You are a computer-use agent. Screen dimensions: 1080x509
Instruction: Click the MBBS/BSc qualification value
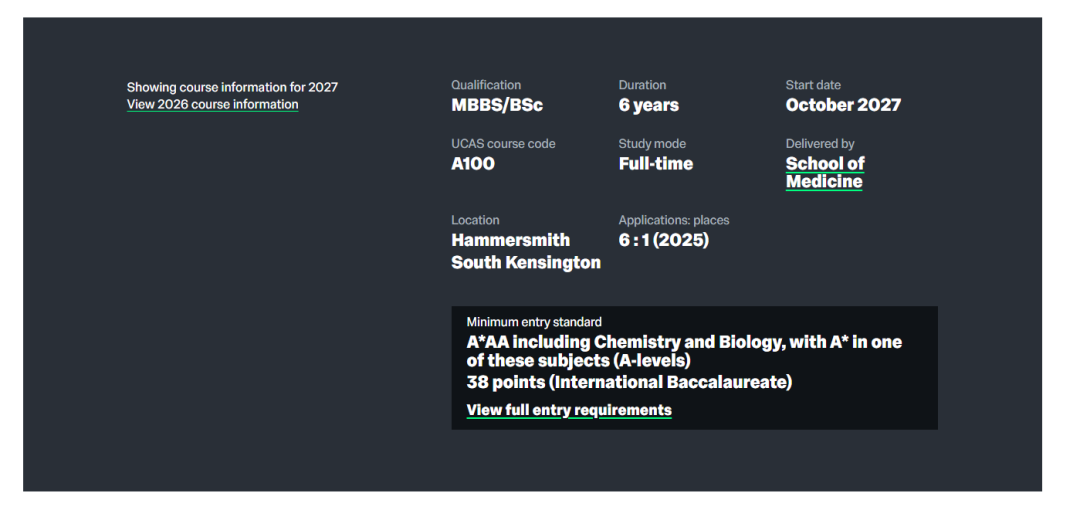tap(497, 105)
